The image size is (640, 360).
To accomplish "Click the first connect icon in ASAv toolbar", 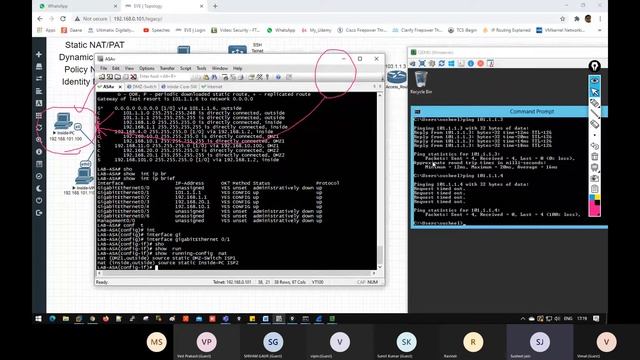I will (102, 77).
